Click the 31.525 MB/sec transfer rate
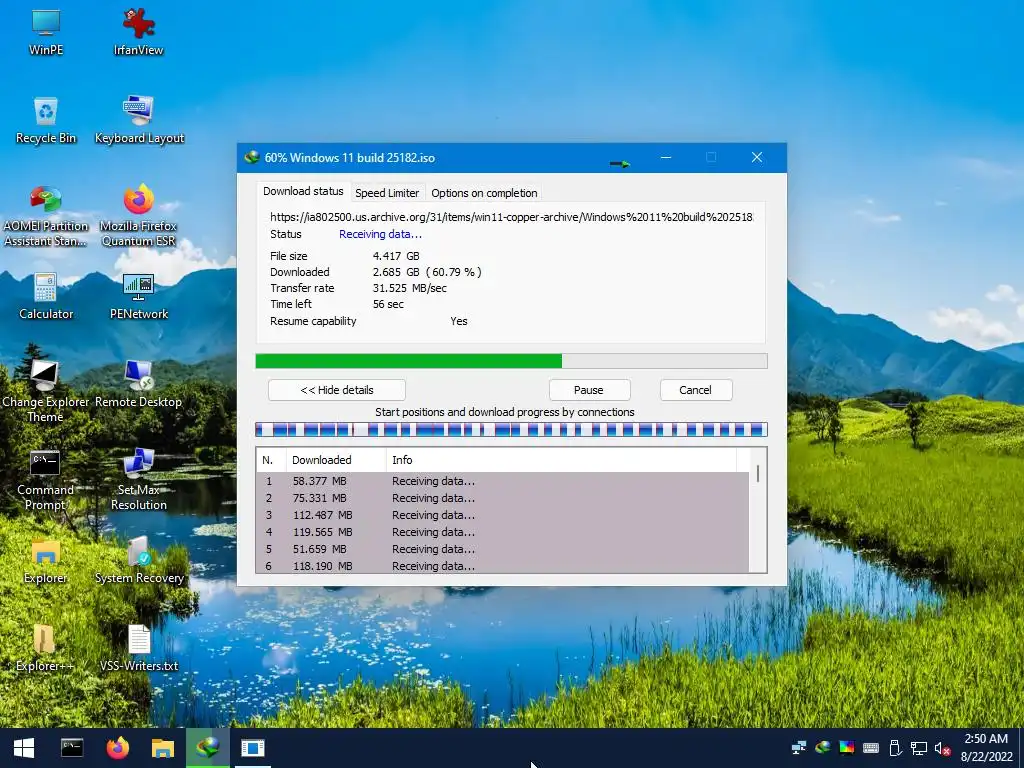 pos(409,288)
